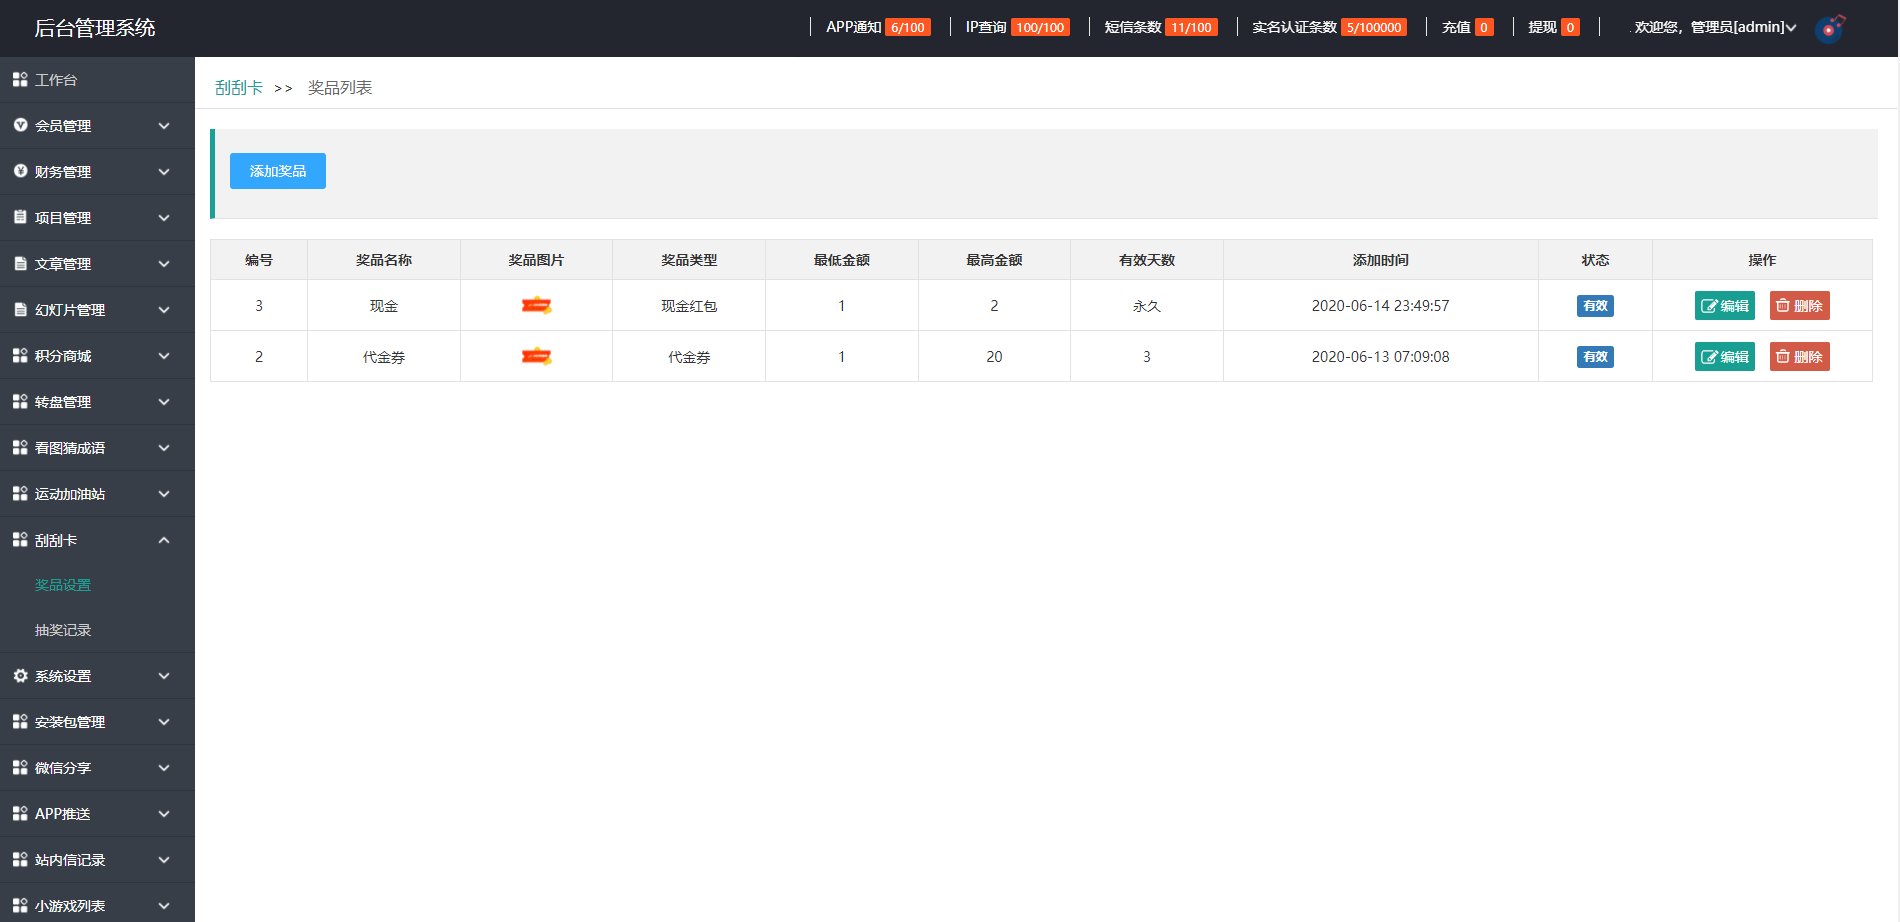Expand the 系统设置 menu chevron
The height and width of the screenshot is (922, 1900).
click(x=164, y=676)
